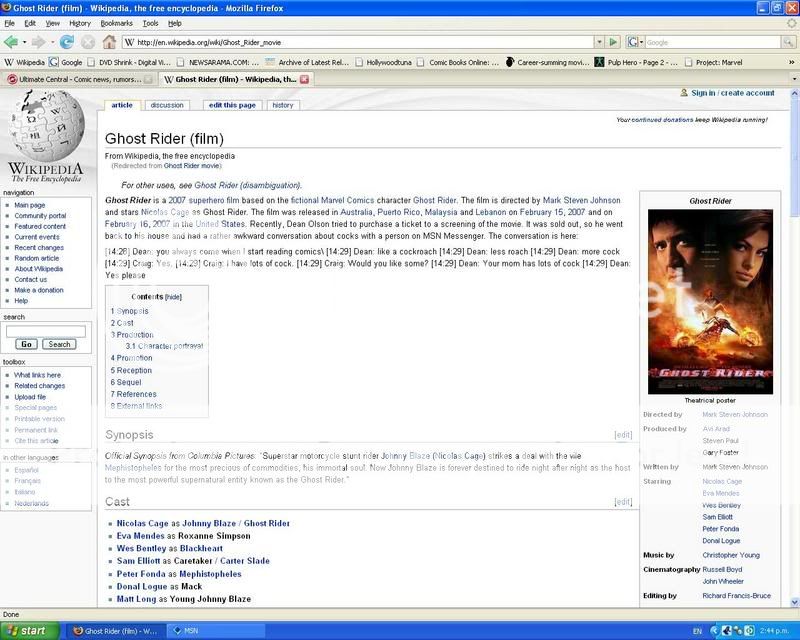Follow the Mark Steven Johnson link in intro
This screenshot has width=800, height=640.
click(x=582, y=200)
